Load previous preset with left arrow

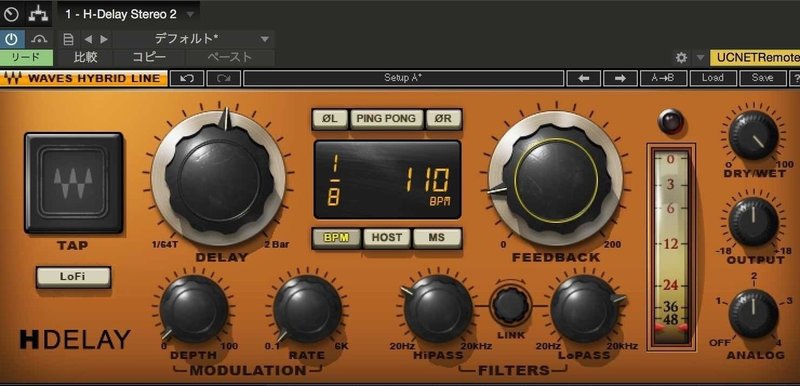click(583, 78)
